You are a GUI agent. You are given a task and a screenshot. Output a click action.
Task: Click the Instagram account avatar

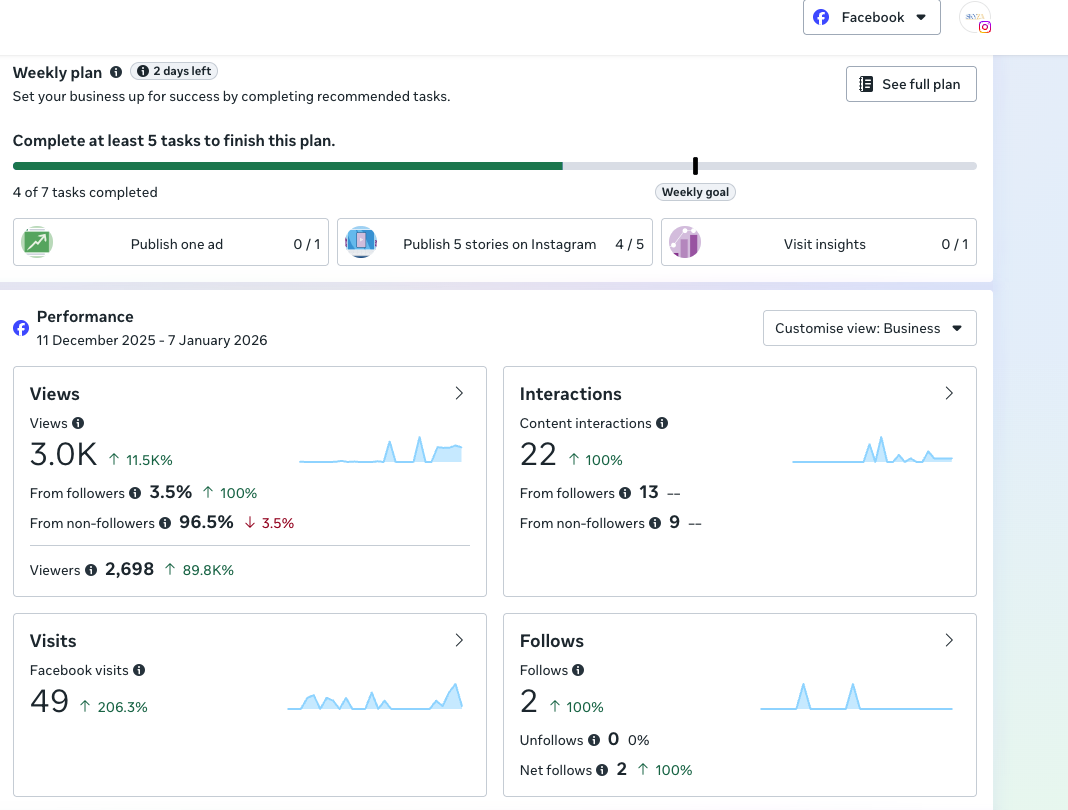pos(975,18)
